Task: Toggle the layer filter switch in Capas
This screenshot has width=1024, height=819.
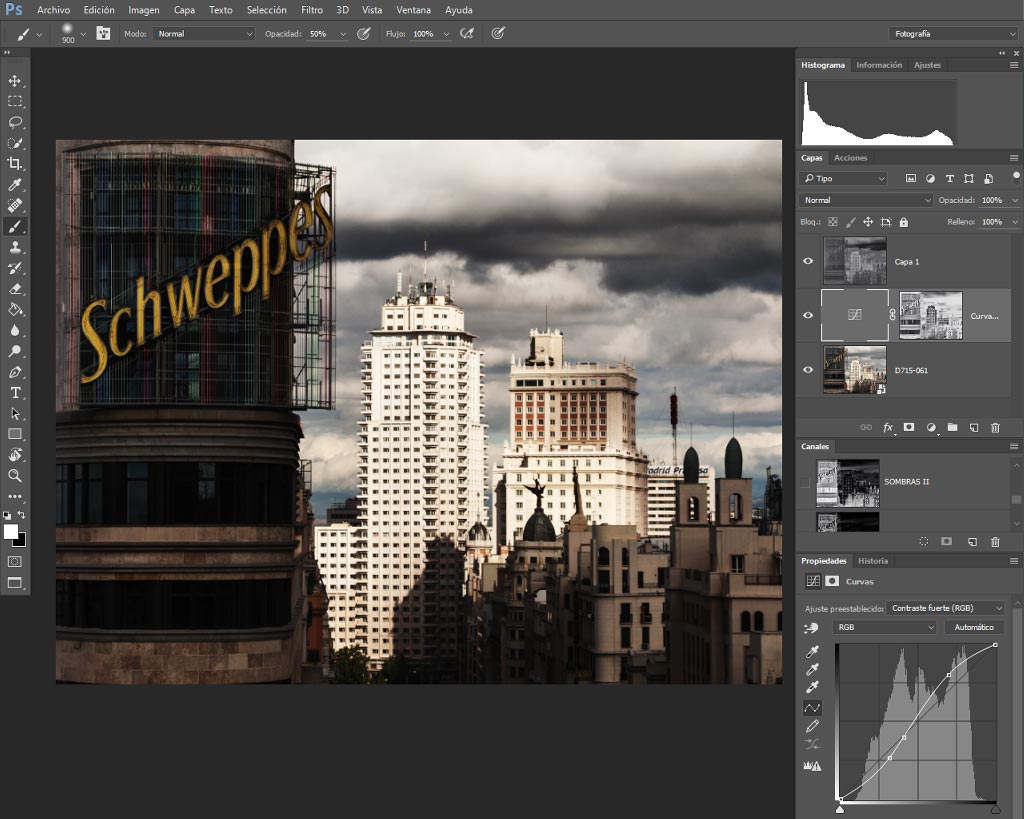Action: point(1016,176)
